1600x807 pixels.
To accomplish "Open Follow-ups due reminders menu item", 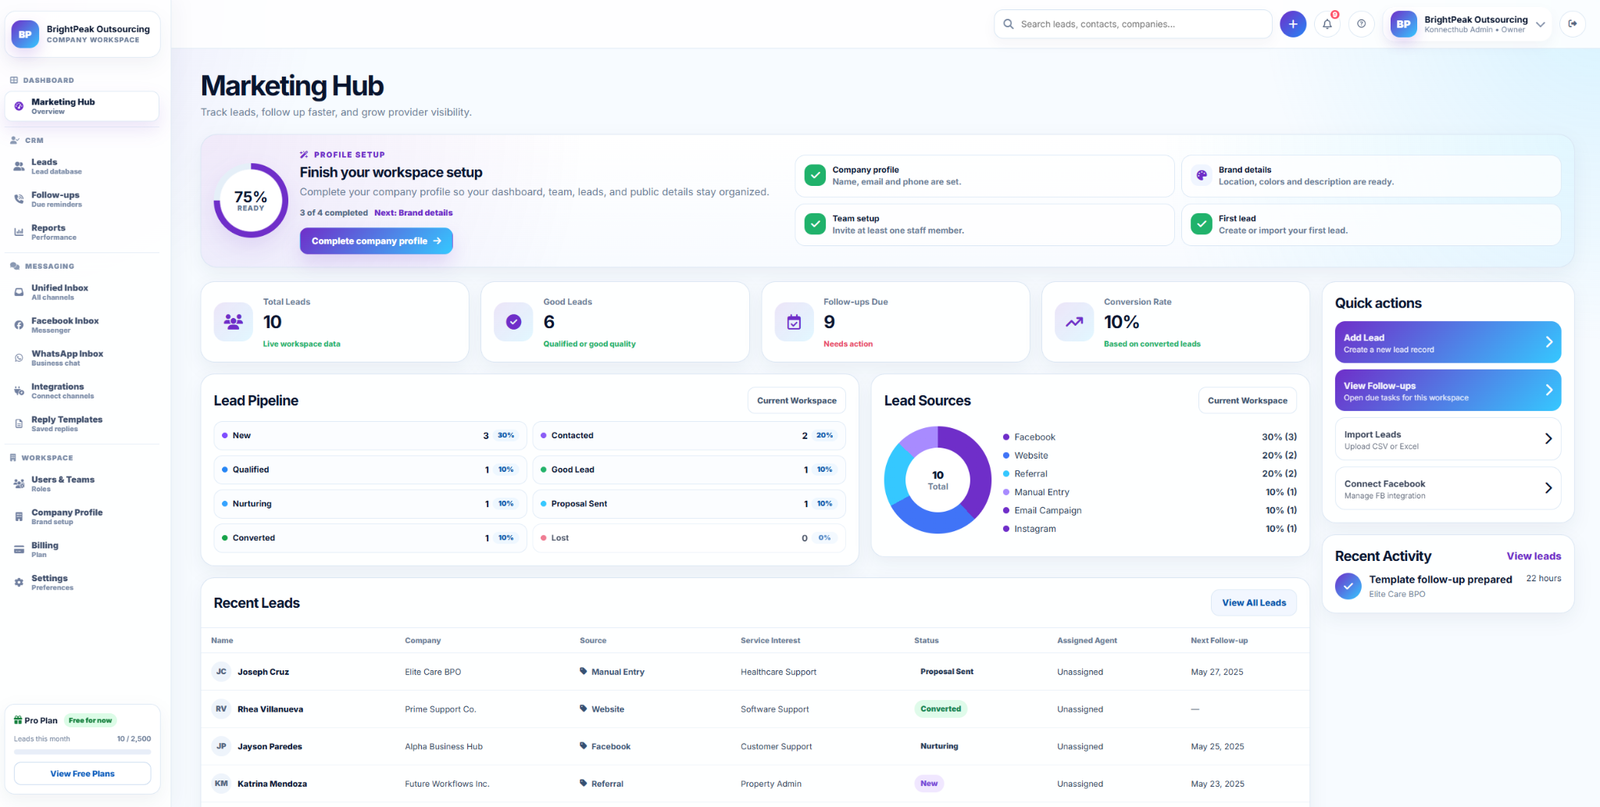I will 82,199.
